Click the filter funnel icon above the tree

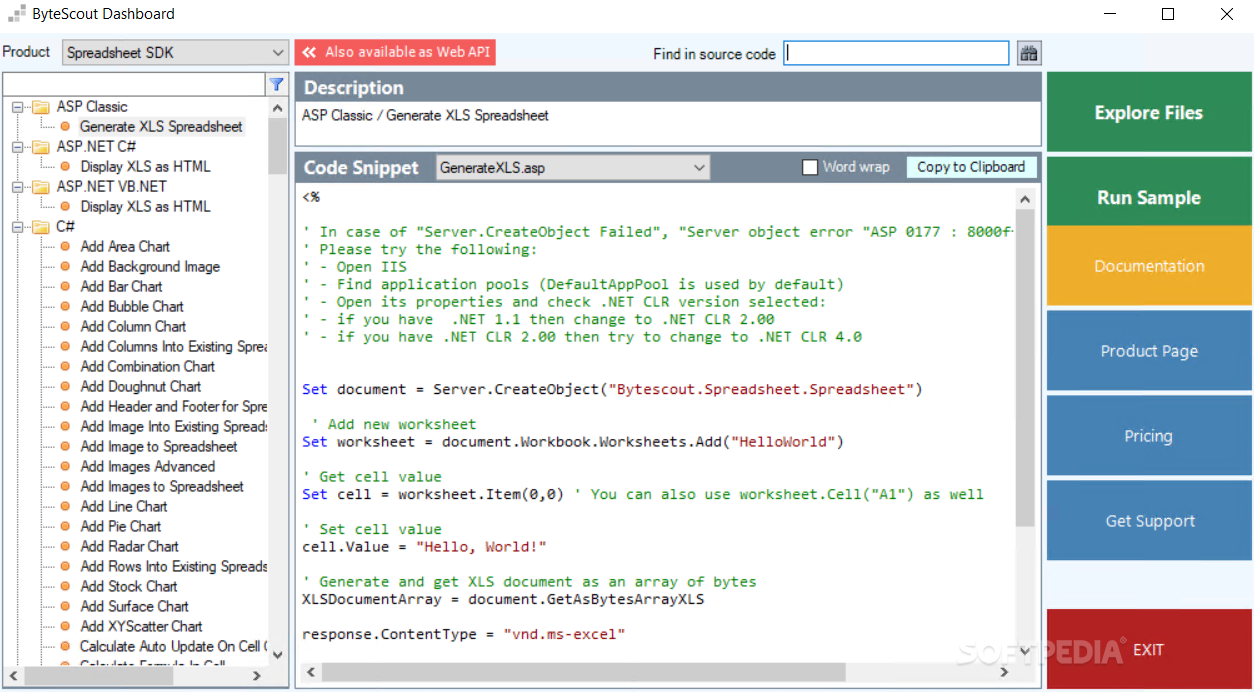pyautogui.click(x=276, y=84)
